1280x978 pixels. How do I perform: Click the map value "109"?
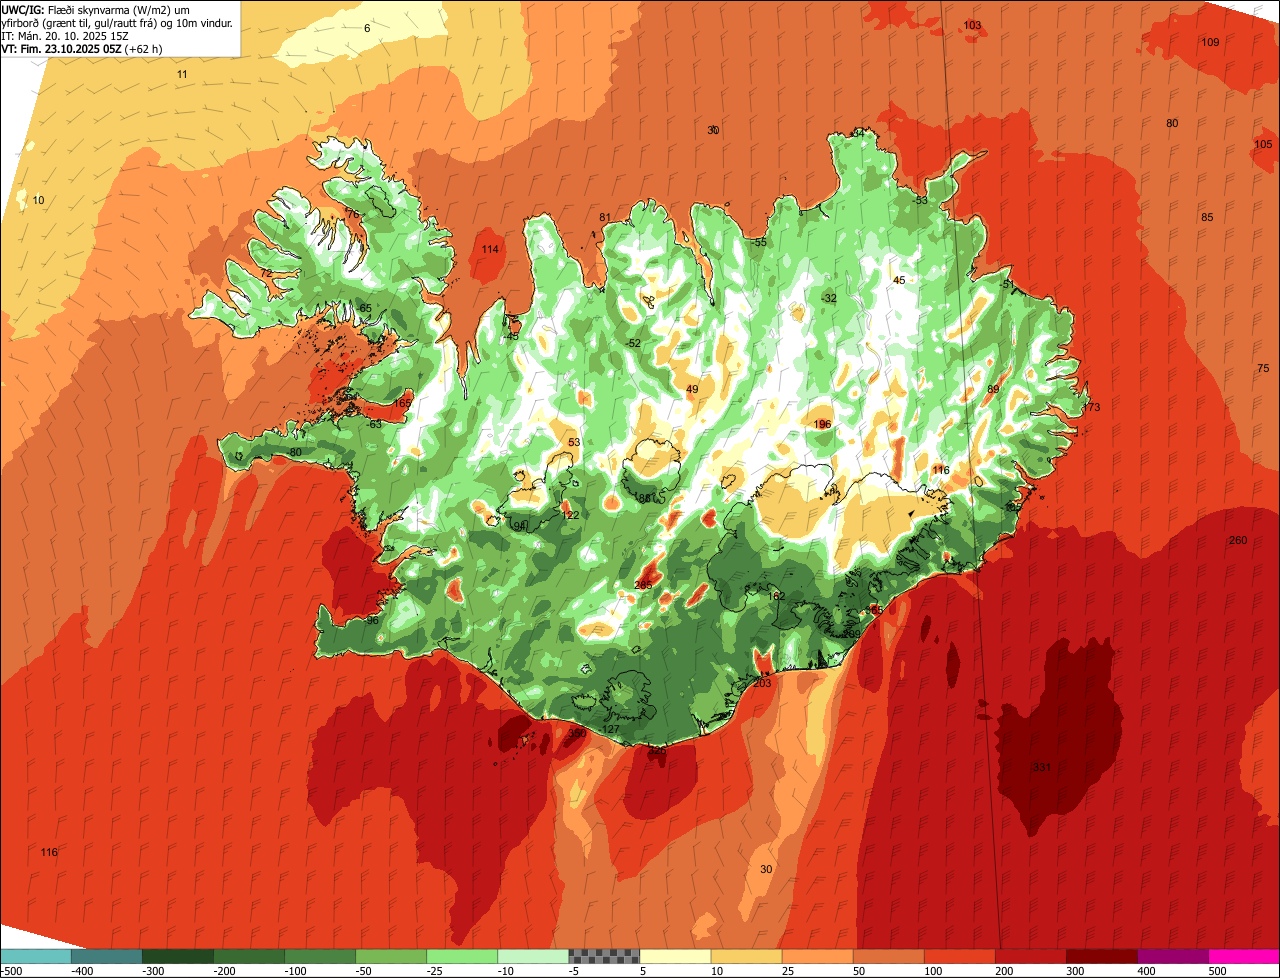point(1210,42)
